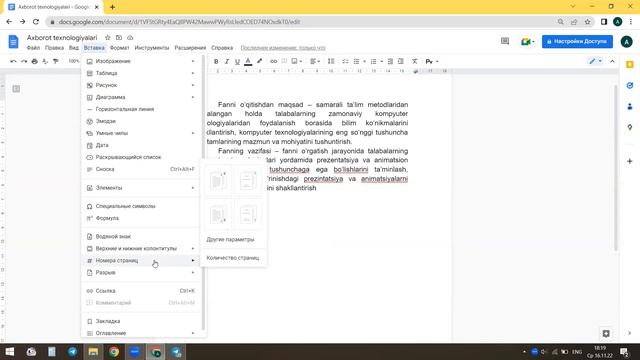Viewport: 640px width, 360px height.
Task: Click redo icon in toolbar
Action: [24, 61]
